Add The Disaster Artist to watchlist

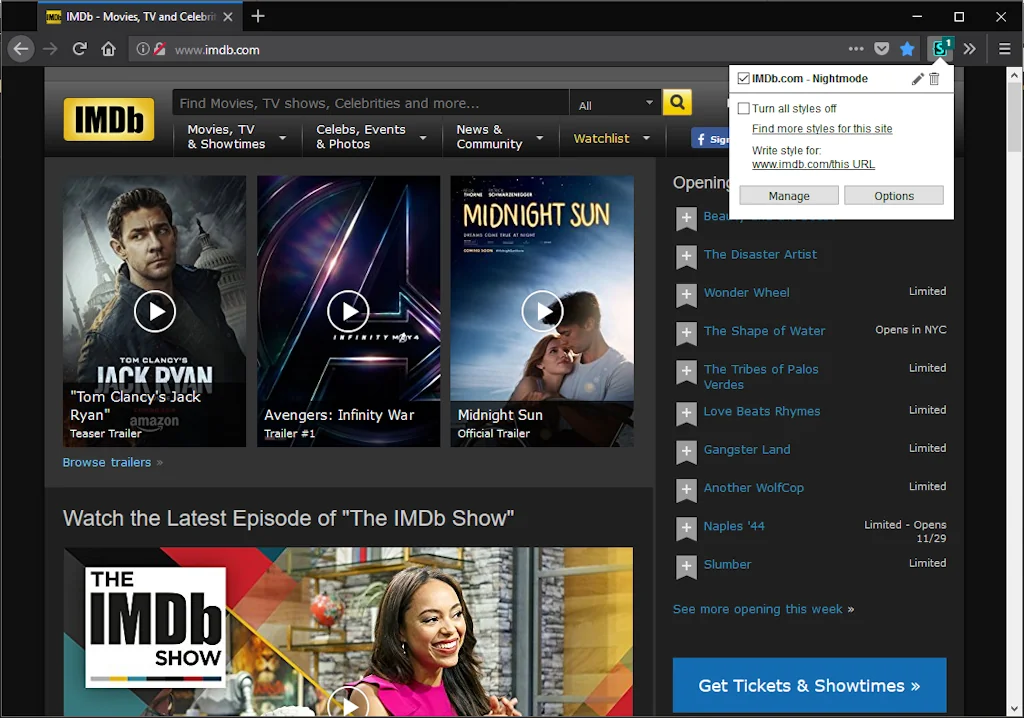point(686,256)
